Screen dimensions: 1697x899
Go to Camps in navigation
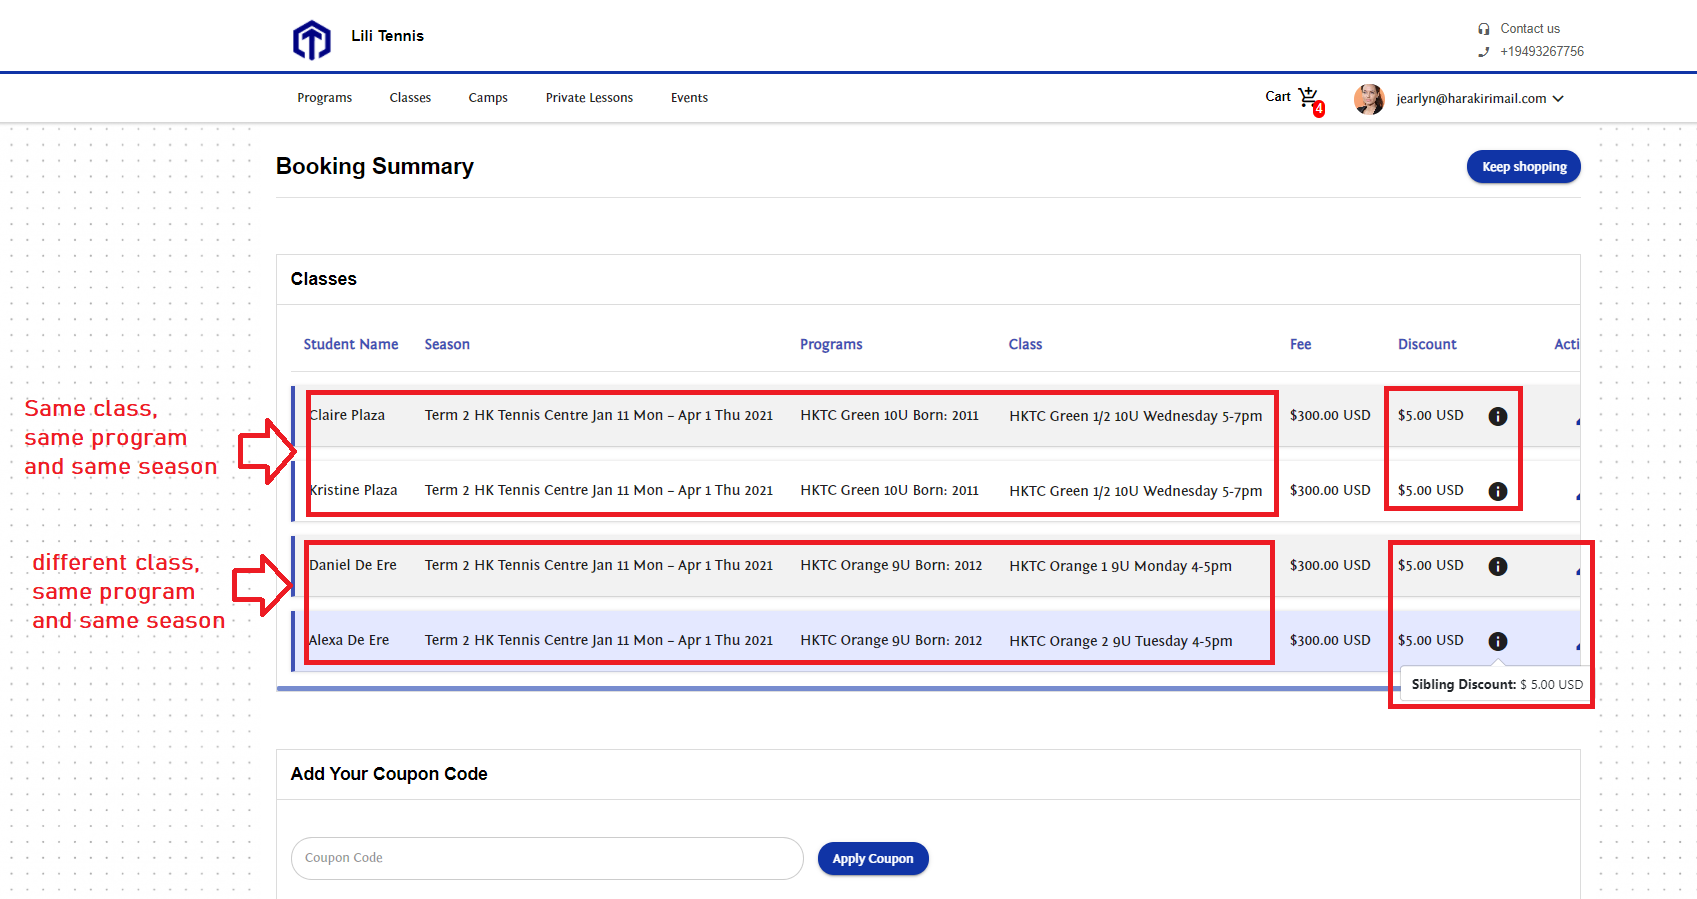pyautogui.click(x=488, y=98)
